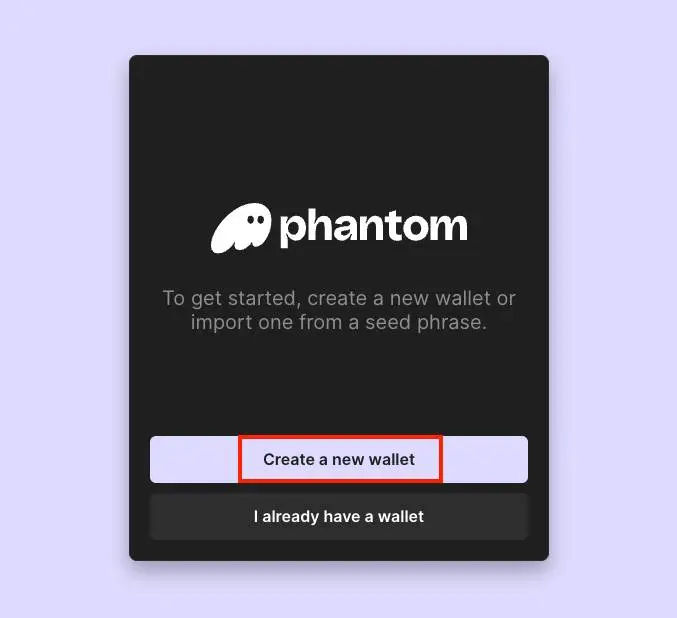Click the 'import one from a seed phrase' line
The image size is (677, 618).
pyautogui.click(x=339, y=322)
